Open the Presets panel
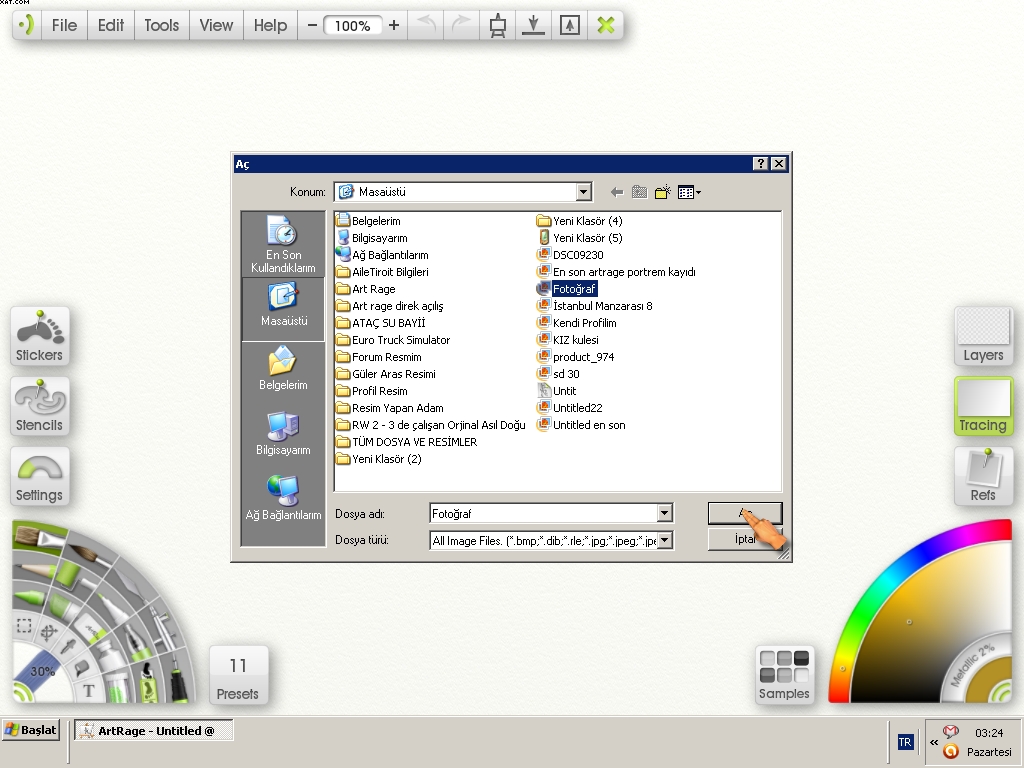The height and width of the screenshot is (768, 1024). [238, 675]
